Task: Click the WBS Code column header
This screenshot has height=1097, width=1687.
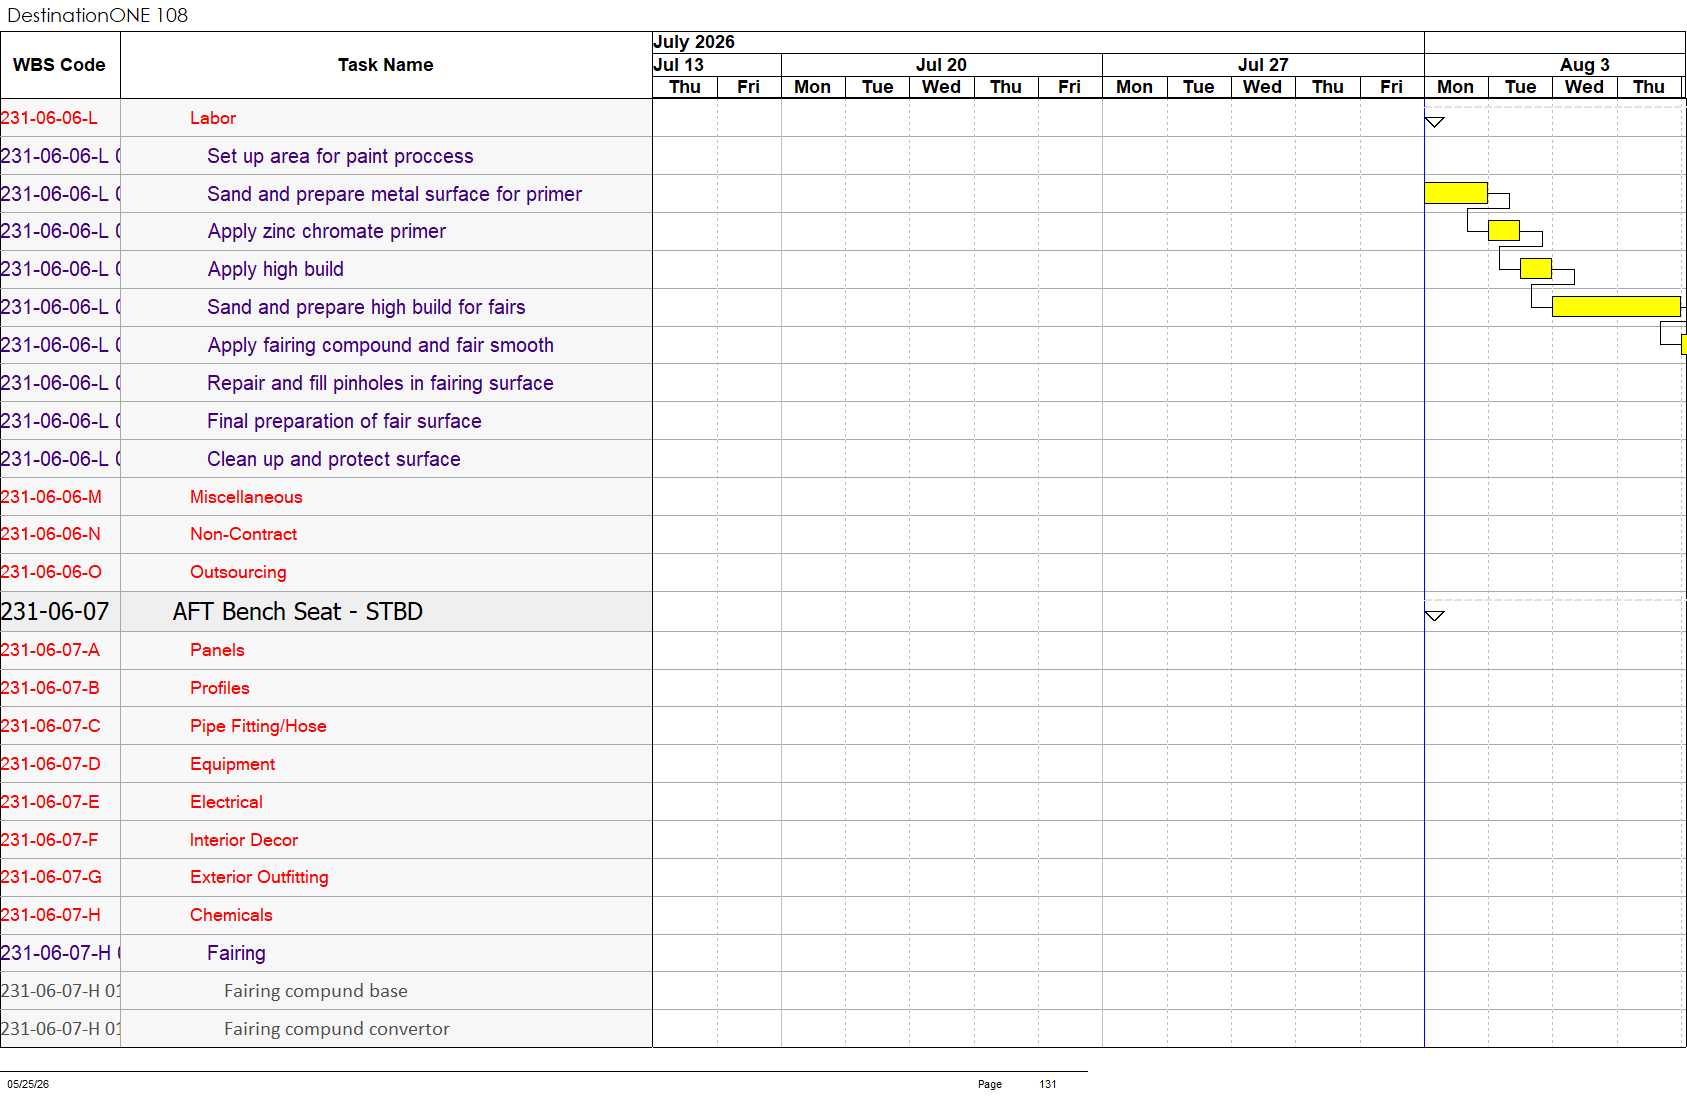Action: [x=60, y=65]
